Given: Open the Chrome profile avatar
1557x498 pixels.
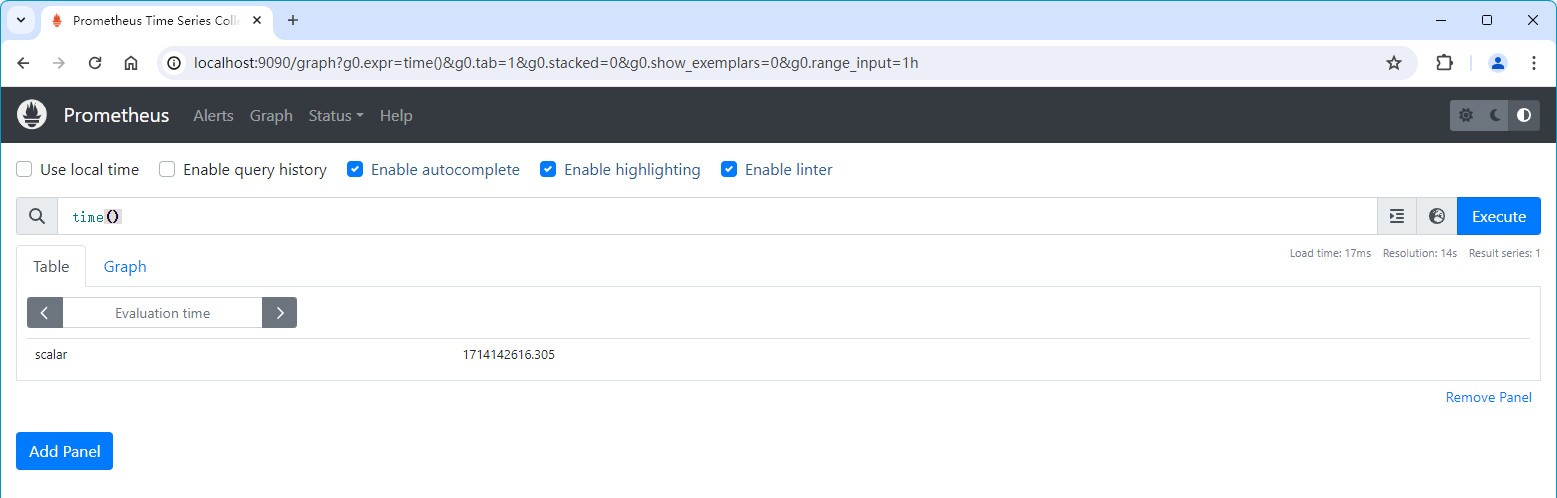Looking at the screenshot, I should pos(1498,62).
